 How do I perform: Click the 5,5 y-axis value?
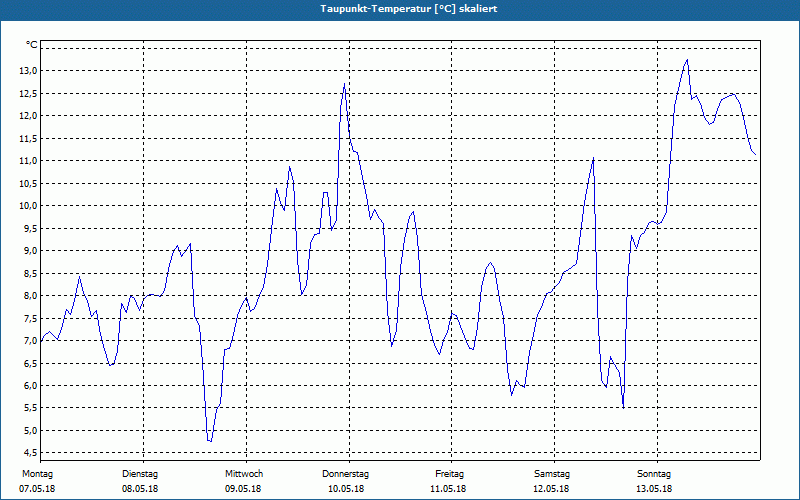click(30, 408)
